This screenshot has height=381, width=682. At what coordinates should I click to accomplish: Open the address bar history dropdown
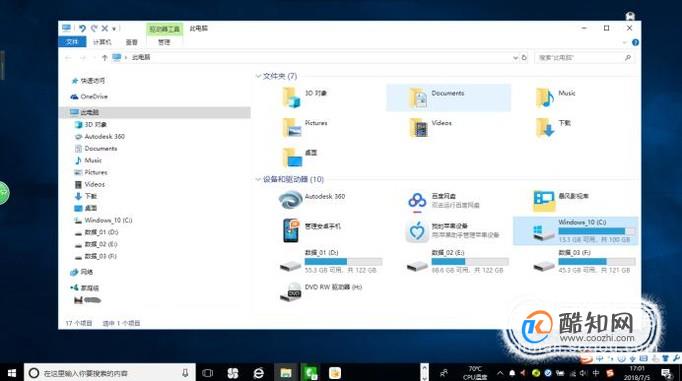coord(515,57)
